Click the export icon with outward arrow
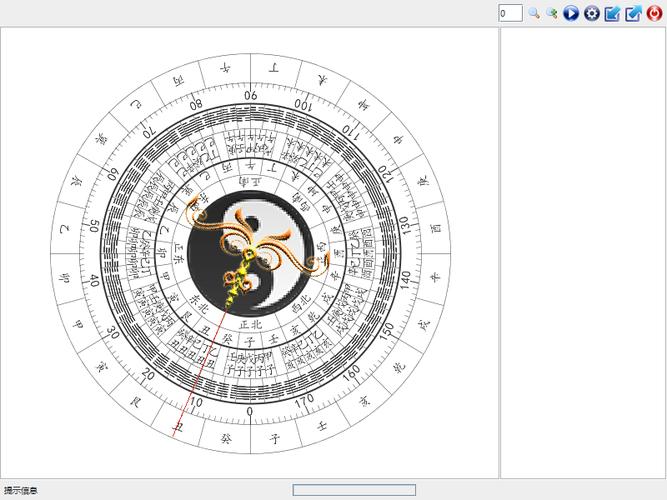 (633, 13)
